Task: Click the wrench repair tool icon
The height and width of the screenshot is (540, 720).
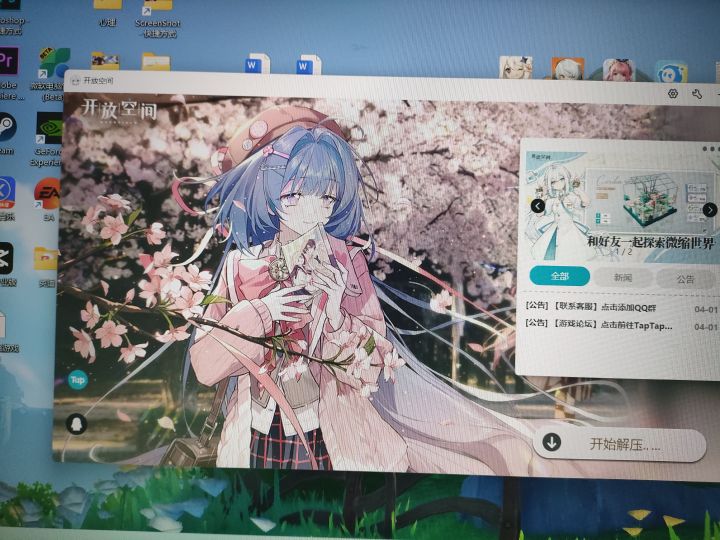Action: coord(697,95)
